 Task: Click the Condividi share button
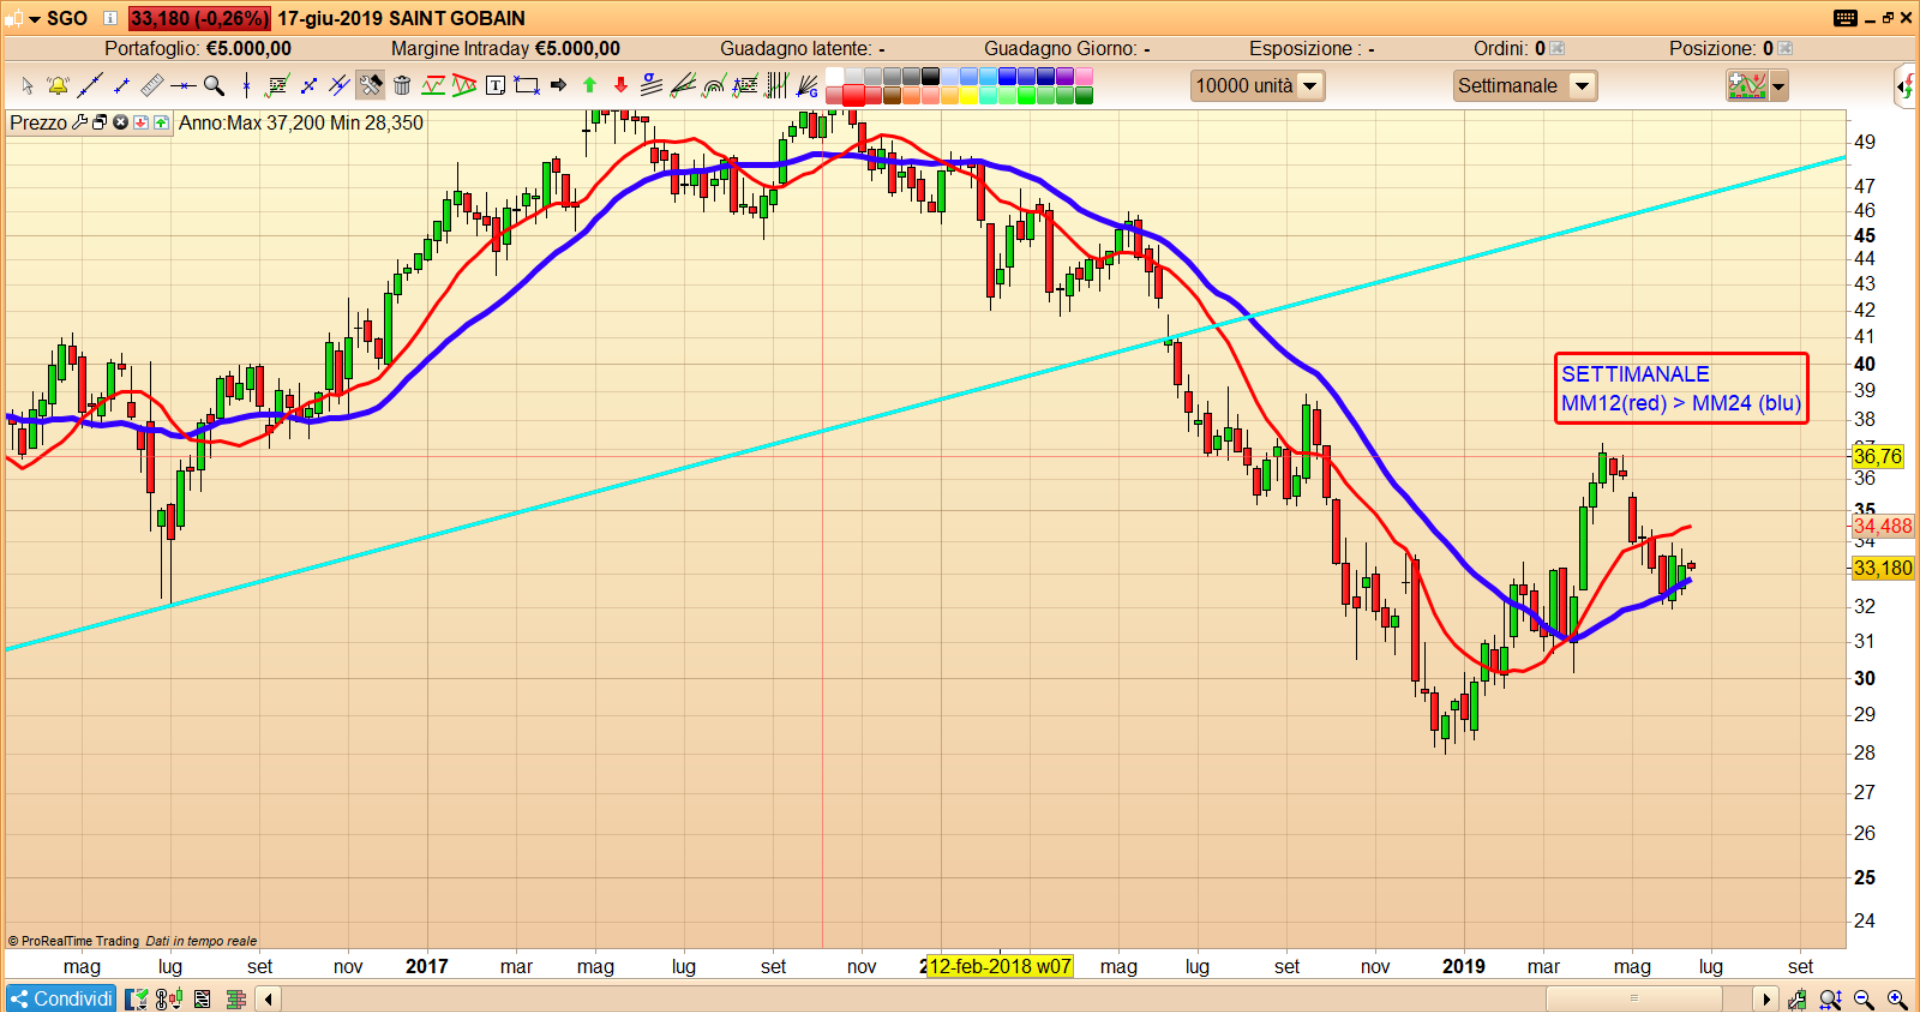62,999
